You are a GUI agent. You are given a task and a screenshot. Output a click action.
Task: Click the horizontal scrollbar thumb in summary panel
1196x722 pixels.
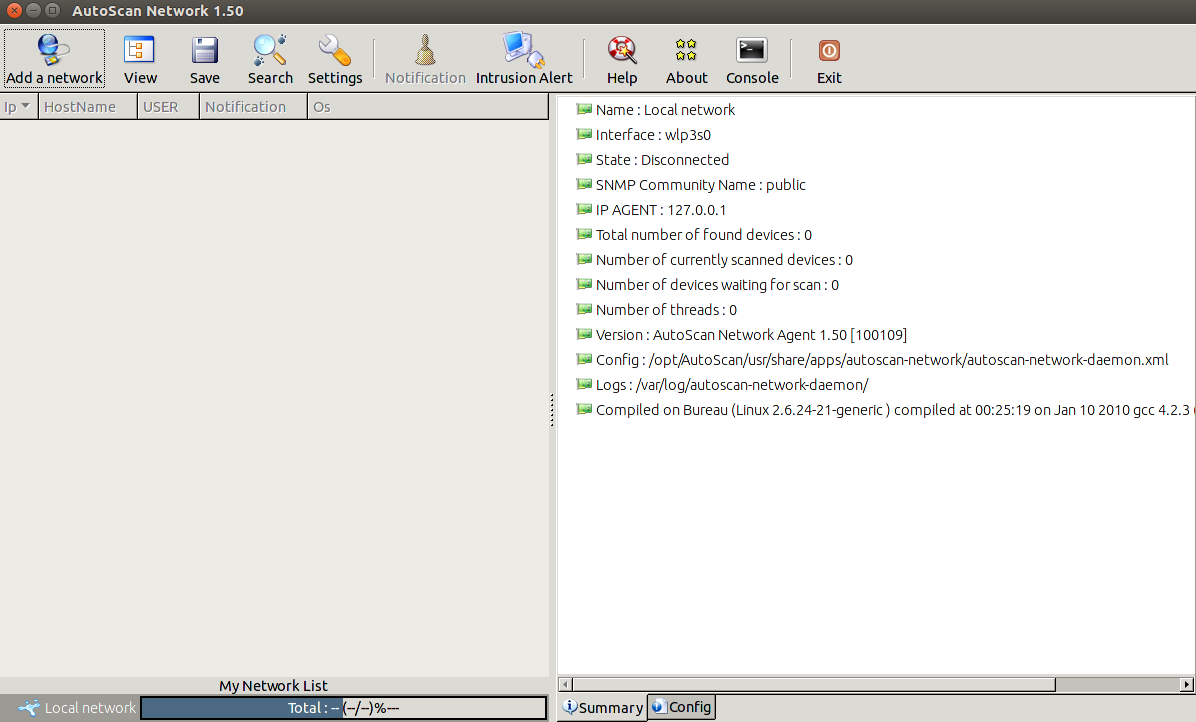814,685
